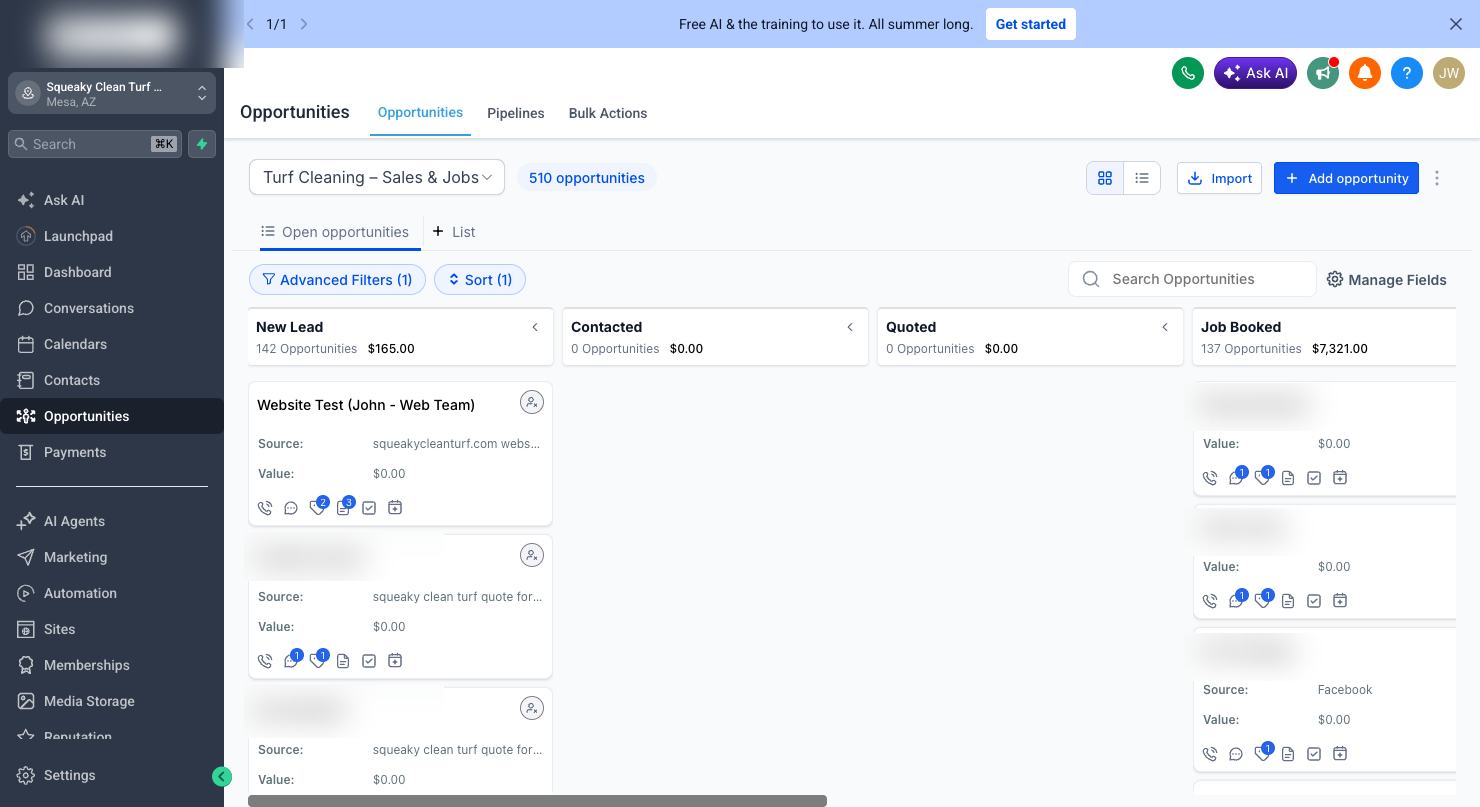The image size is (1480, 807).
Task: Click tags icon on Website Test card
Action: (x=317, y=508)
